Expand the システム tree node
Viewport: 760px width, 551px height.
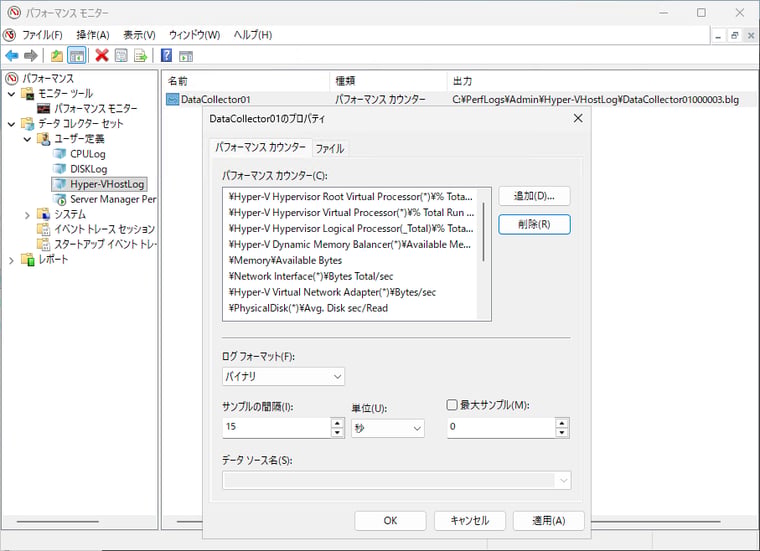pos(27,215)
